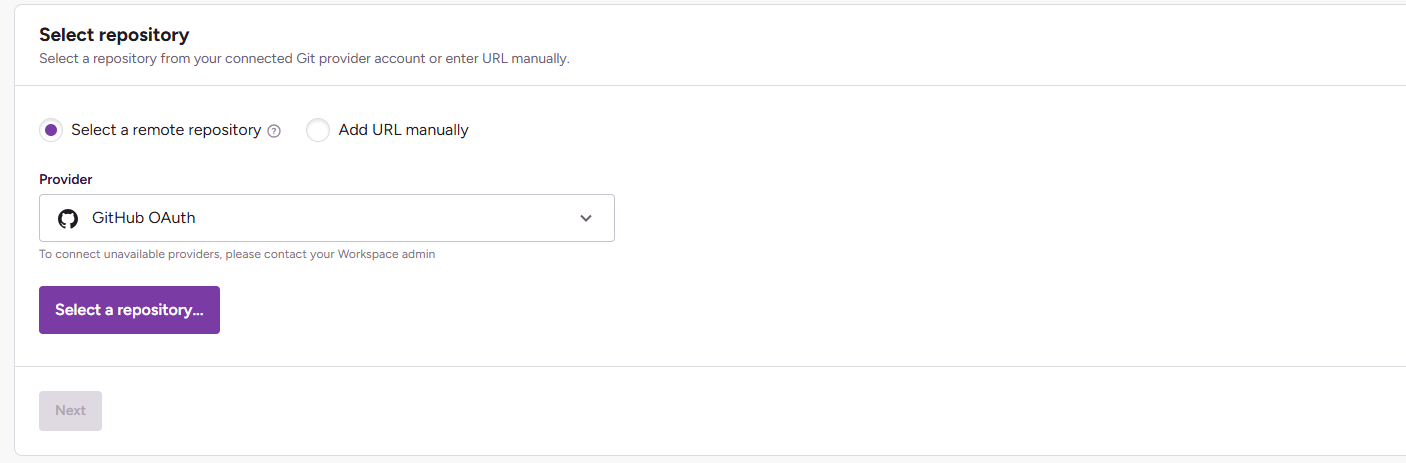Click the chevron arrow in Provider dropdown

(586, 218)
